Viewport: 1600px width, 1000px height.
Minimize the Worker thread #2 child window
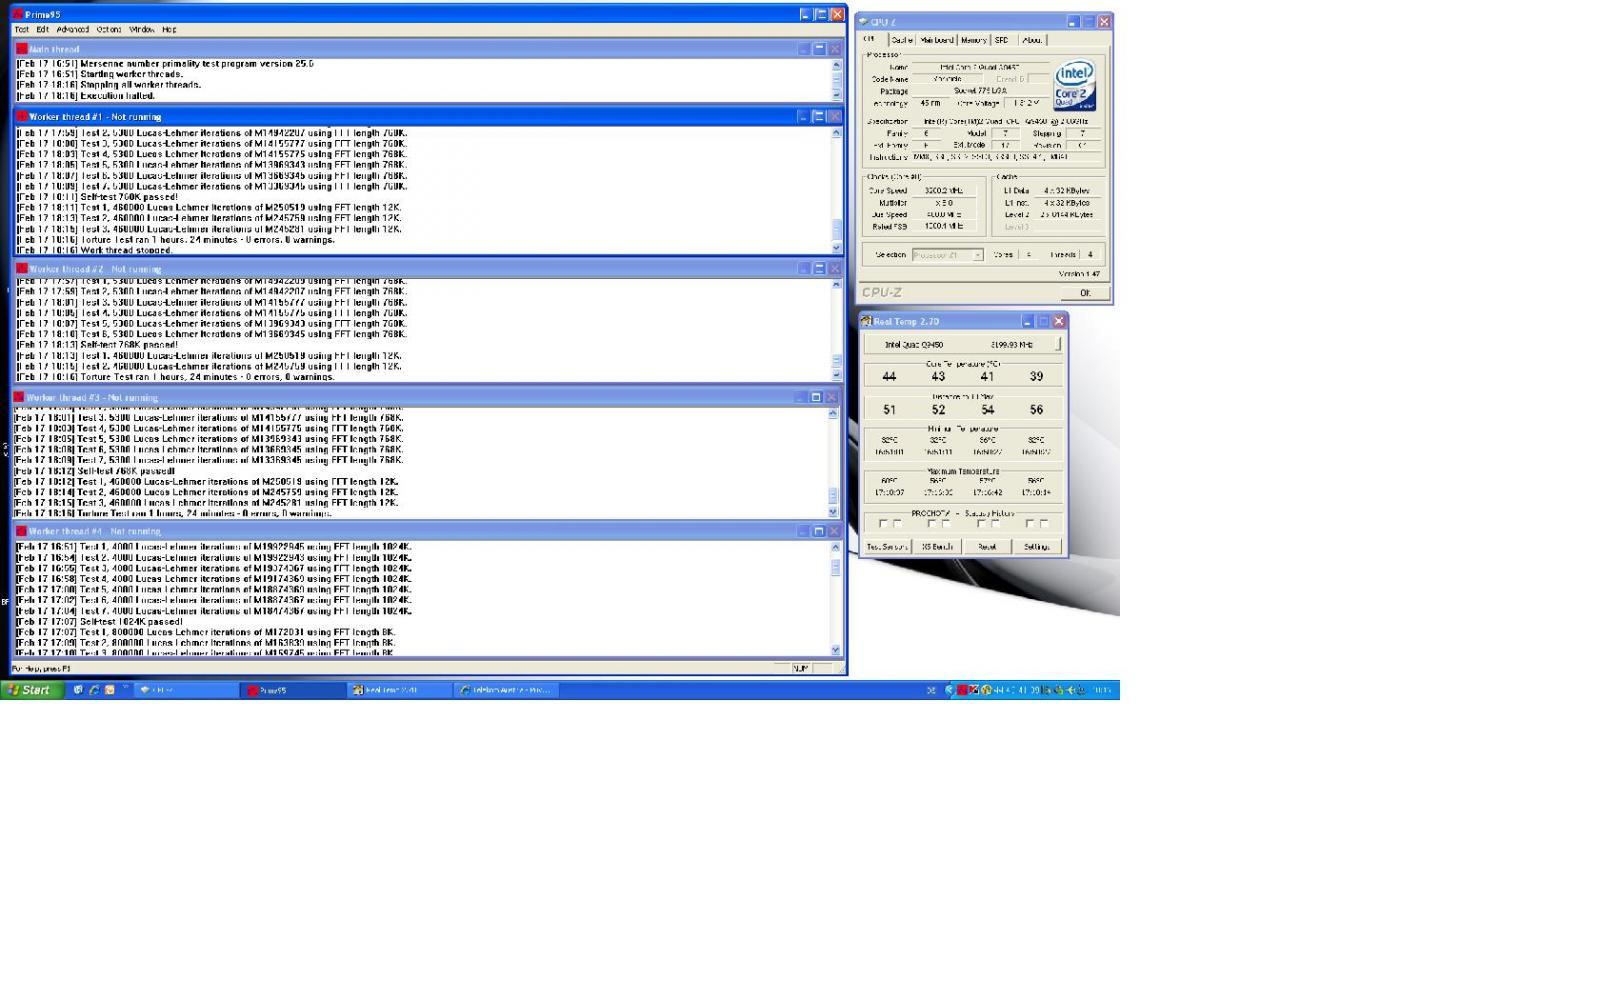tap(803, 269)
